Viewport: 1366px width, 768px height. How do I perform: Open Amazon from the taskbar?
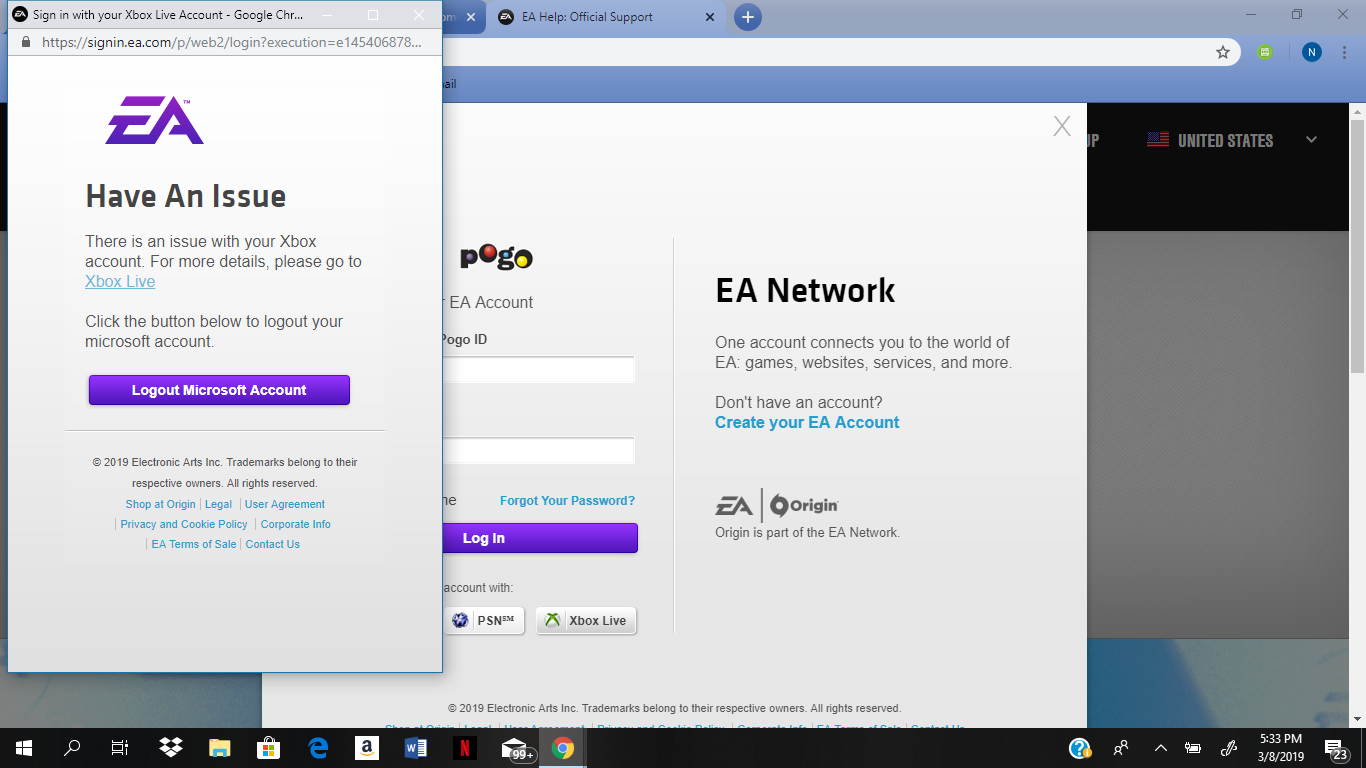(x=367, y=748)
